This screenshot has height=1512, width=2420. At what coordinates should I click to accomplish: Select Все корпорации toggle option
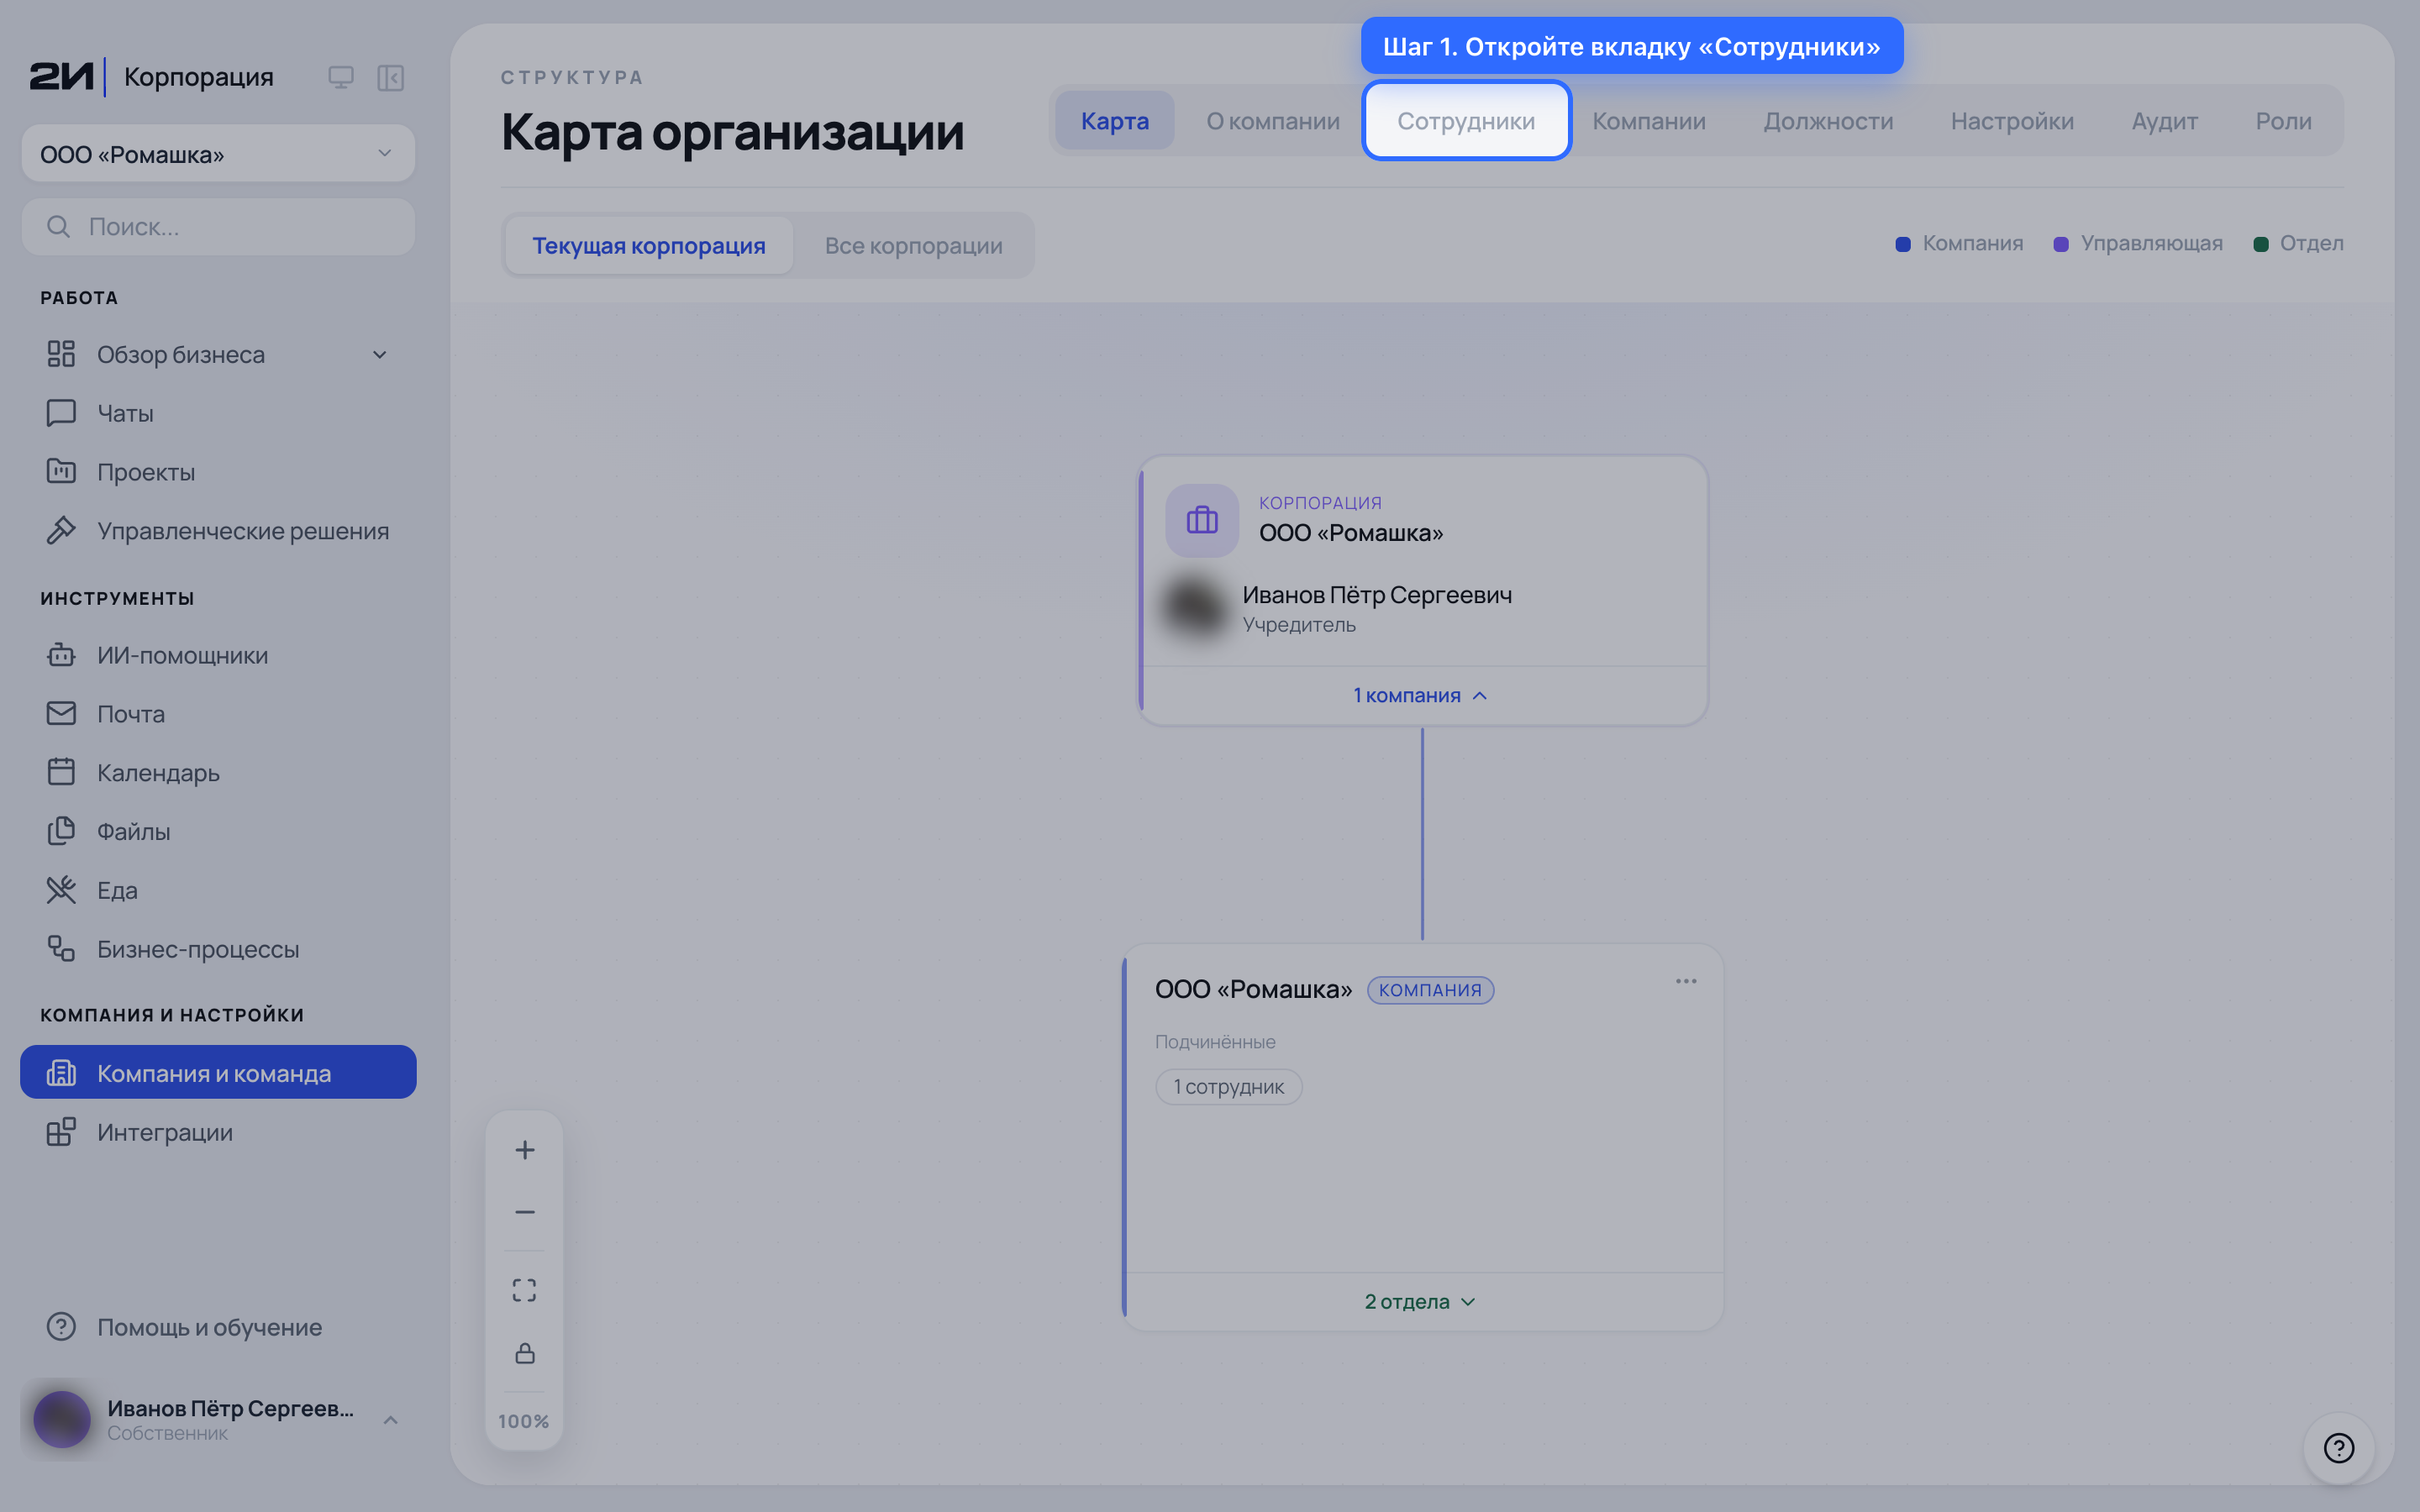tap(913, 245)
